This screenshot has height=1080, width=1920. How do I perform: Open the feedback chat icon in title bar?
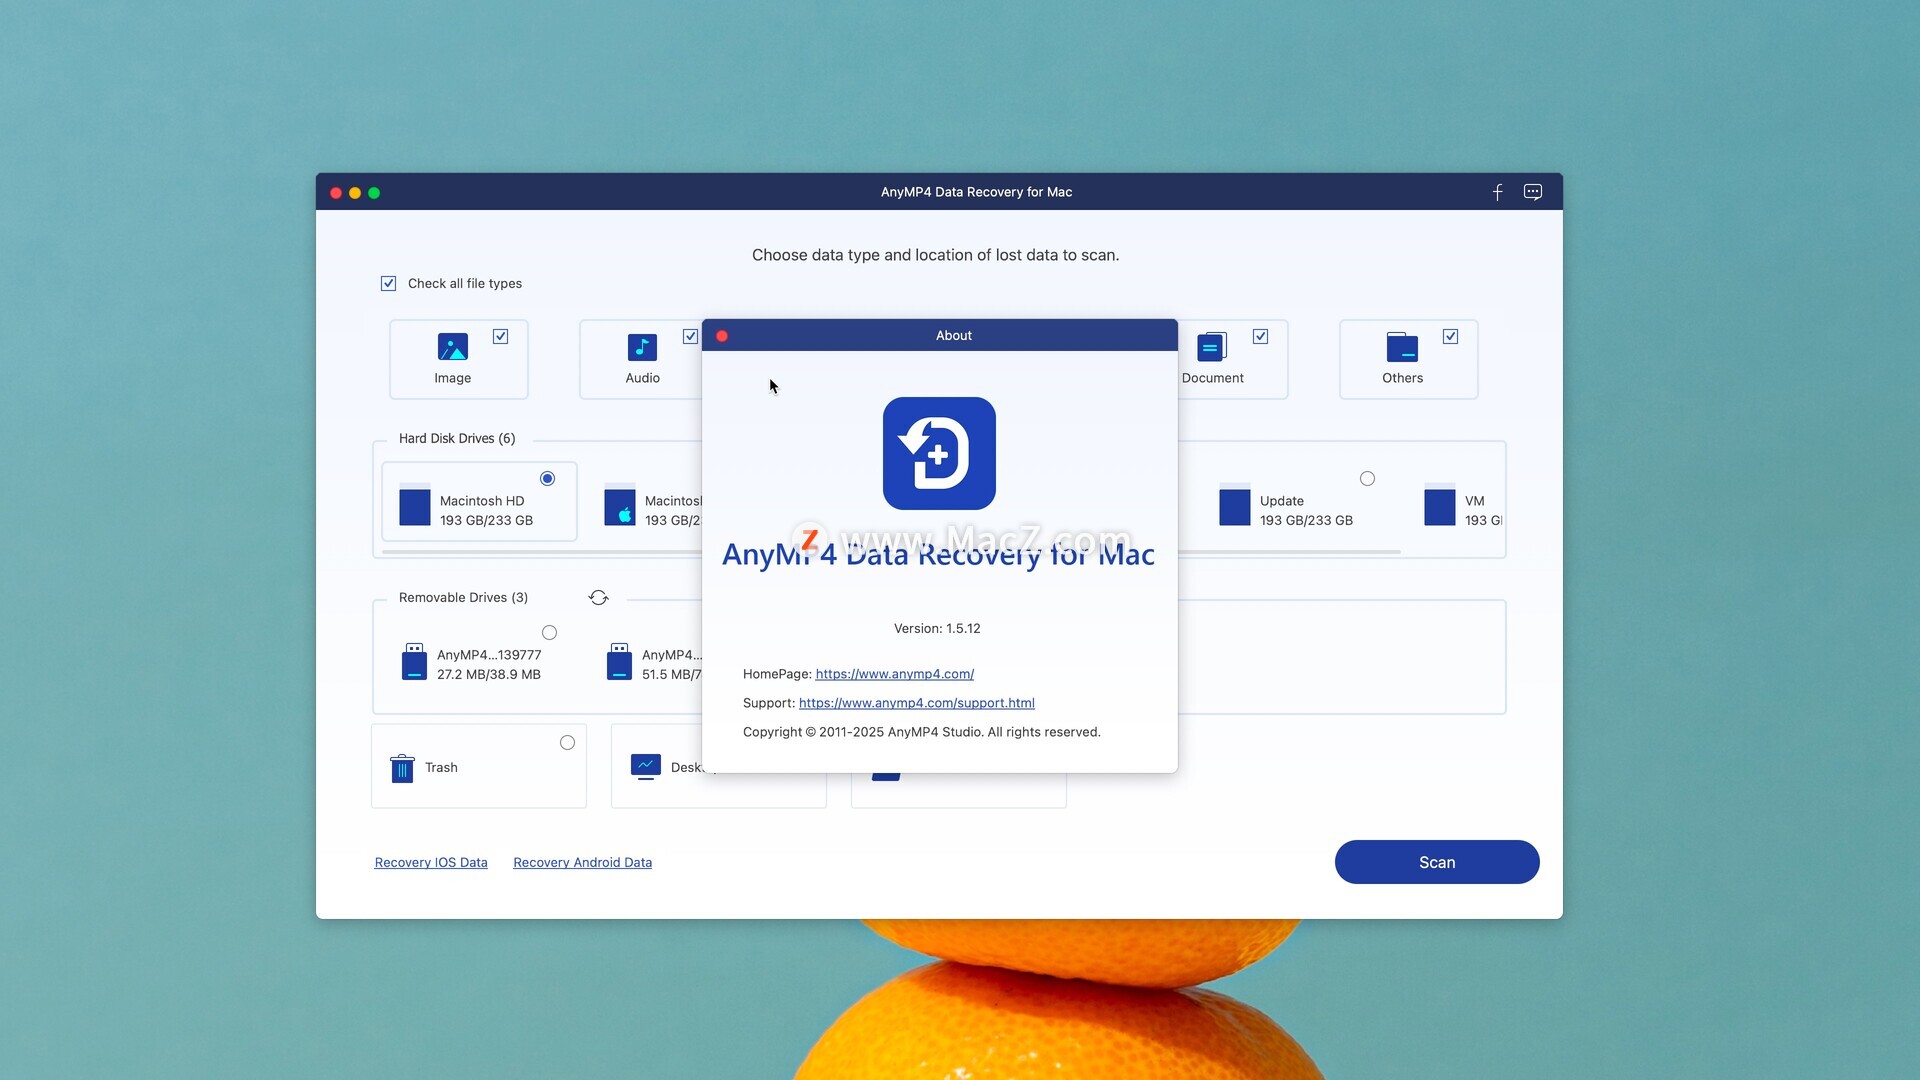(1532, 192)
